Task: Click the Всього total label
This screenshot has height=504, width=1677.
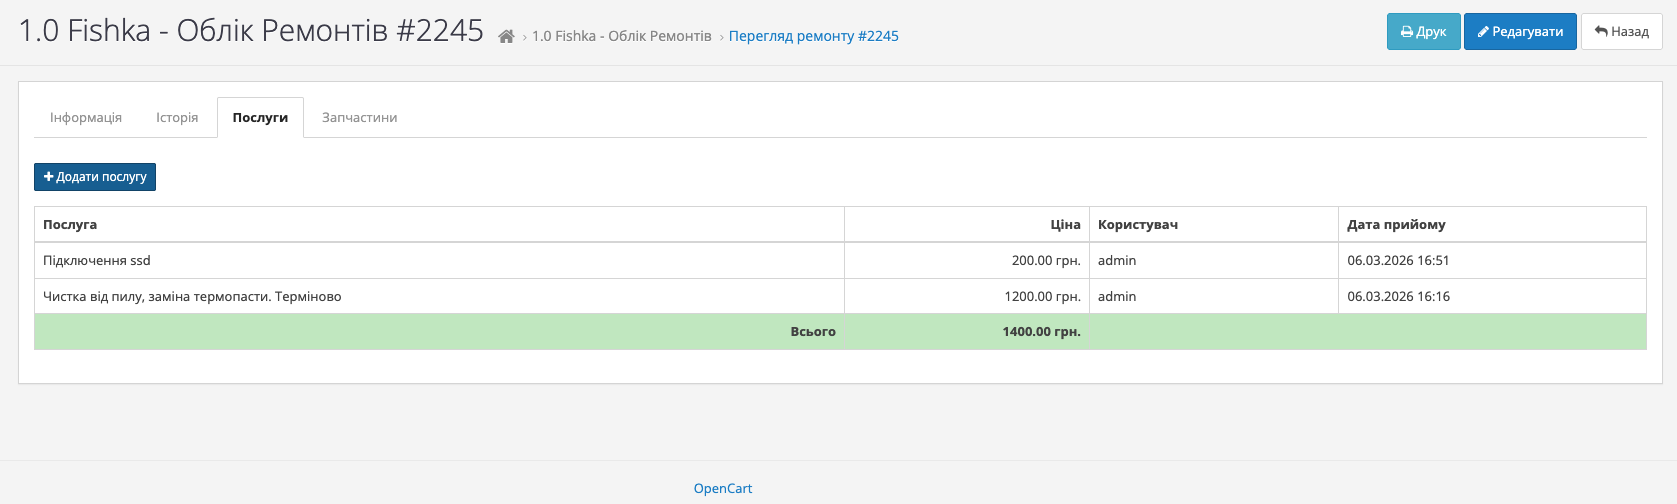Action: pyautogui.click(x=813, y=331)
